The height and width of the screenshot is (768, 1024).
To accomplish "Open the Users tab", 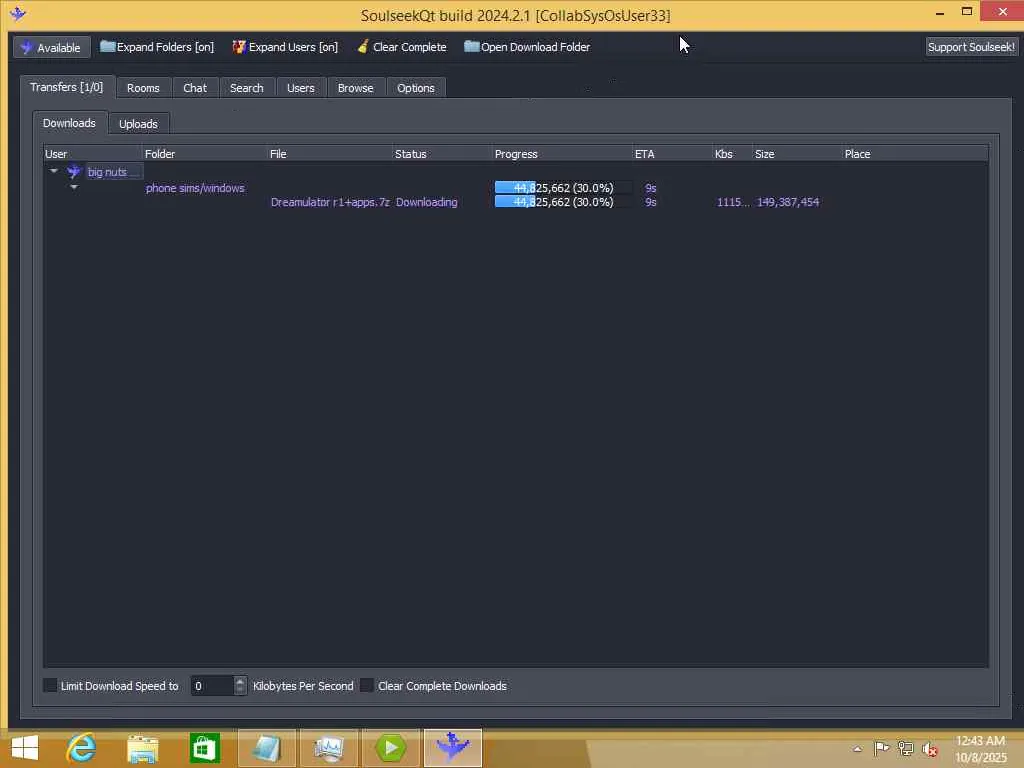I will (300, 88).
